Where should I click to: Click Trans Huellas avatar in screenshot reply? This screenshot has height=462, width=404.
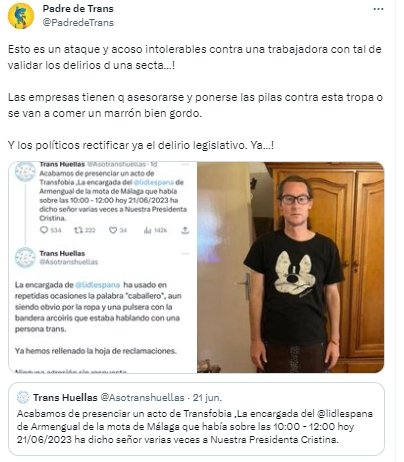(25, 257)
